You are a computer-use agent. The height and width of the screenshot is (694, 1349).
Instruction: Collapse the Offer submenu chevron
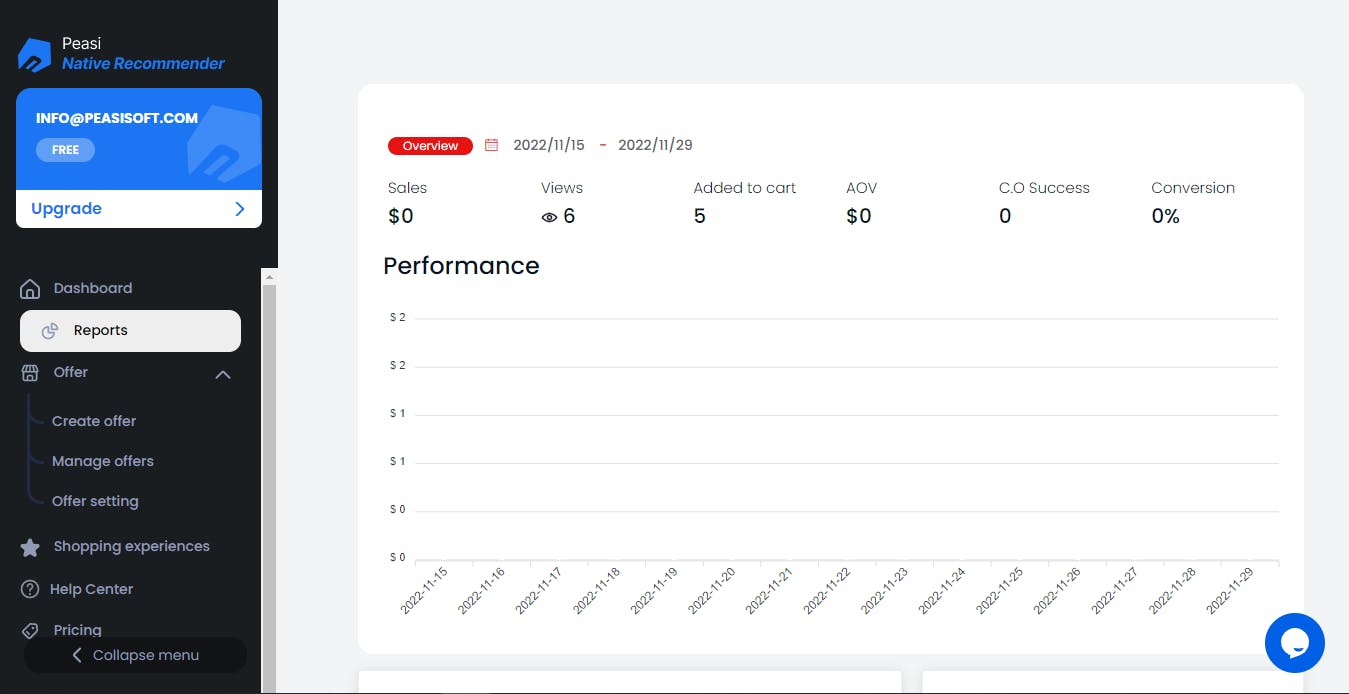223,374
